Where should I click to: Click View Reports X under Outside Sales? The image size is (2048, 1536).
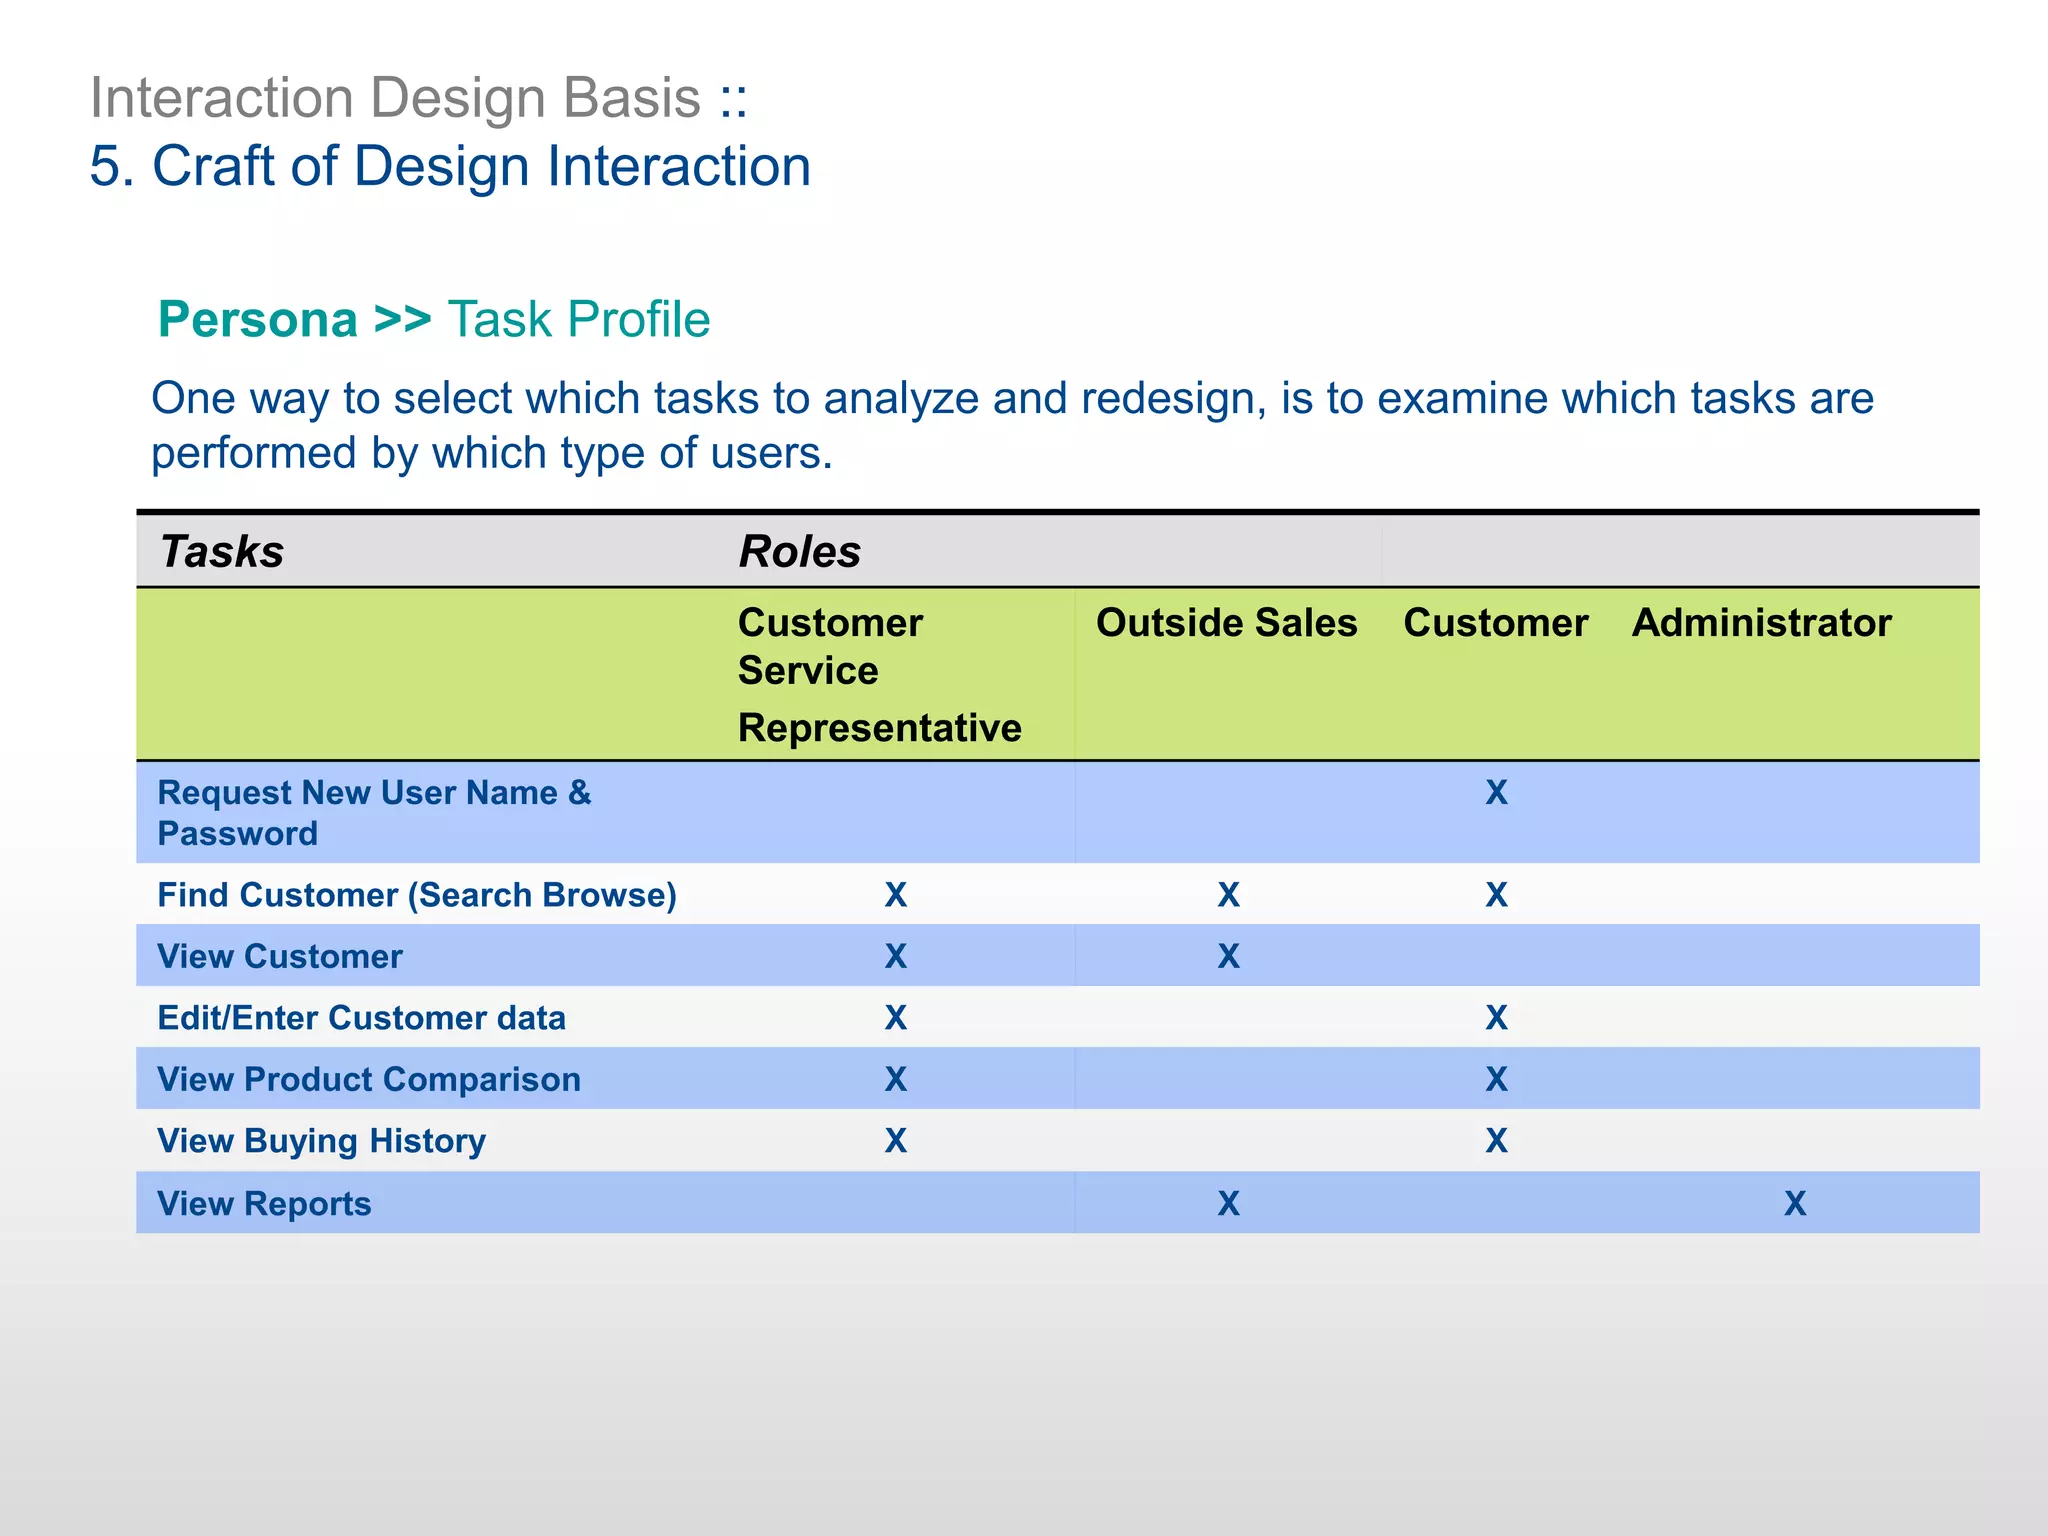tap(1229, 1204)
